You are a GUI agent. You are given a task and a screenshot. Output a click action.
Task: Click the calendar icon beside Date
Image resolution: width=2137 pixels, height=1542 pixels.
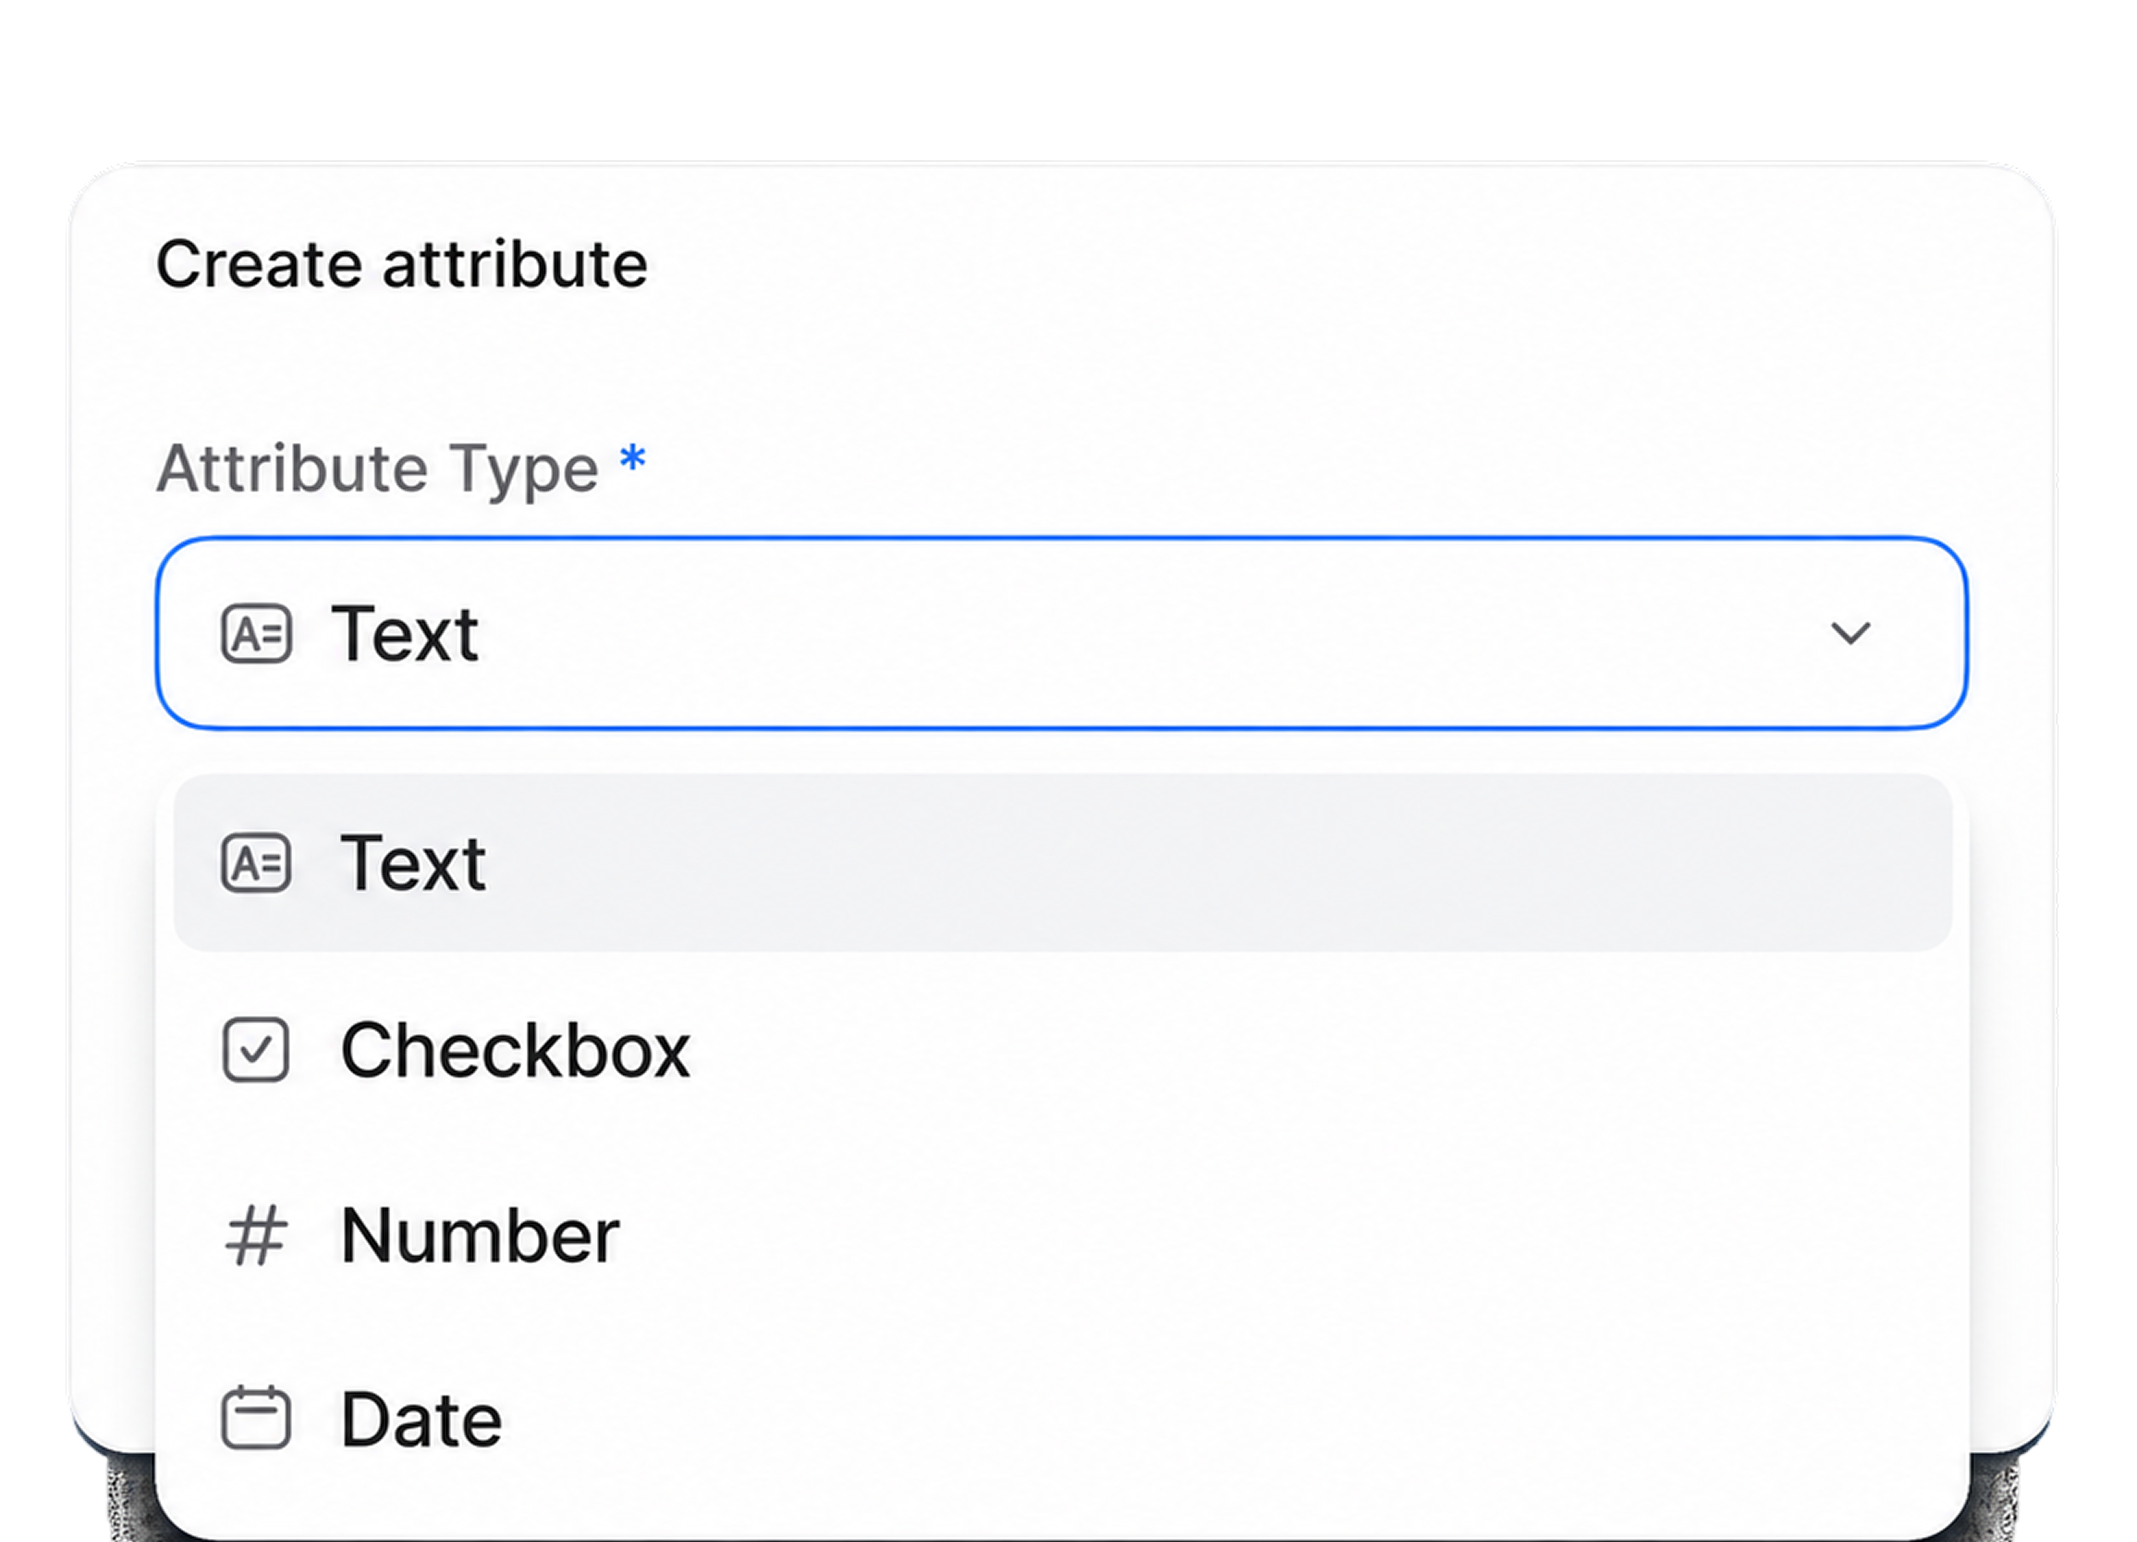coord(256,1417)
